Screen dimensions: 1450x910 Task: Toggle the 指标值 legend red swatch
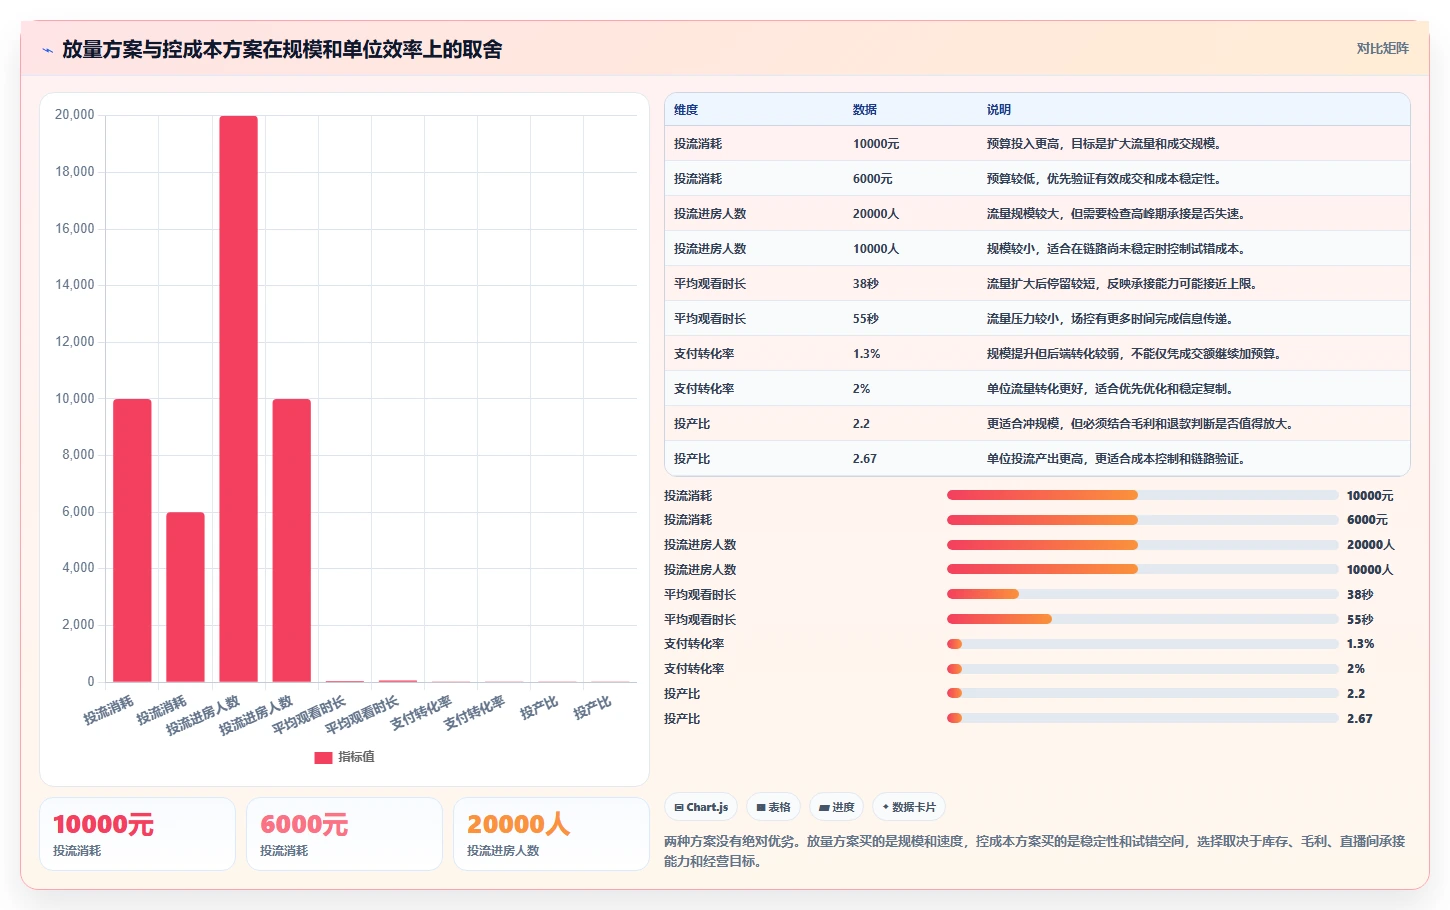(x=323, y=757)
